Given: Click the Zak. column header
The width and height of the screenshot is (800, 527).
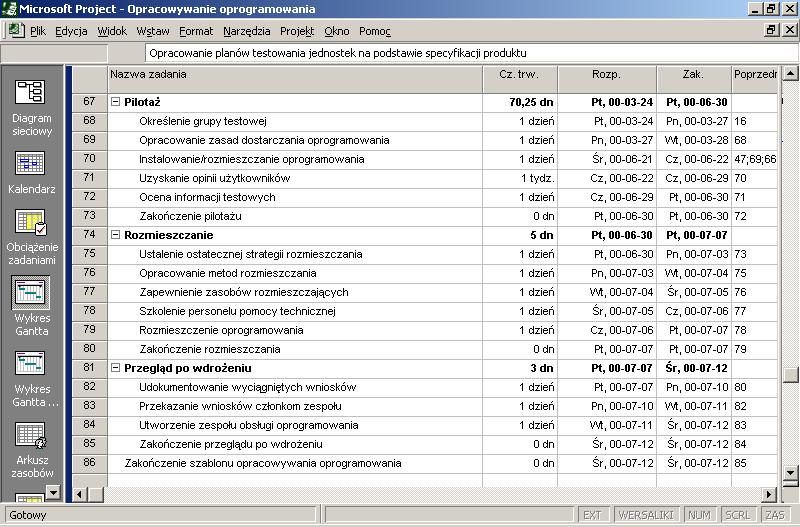Looking at the screenshot, I should (x=694, y=79).
